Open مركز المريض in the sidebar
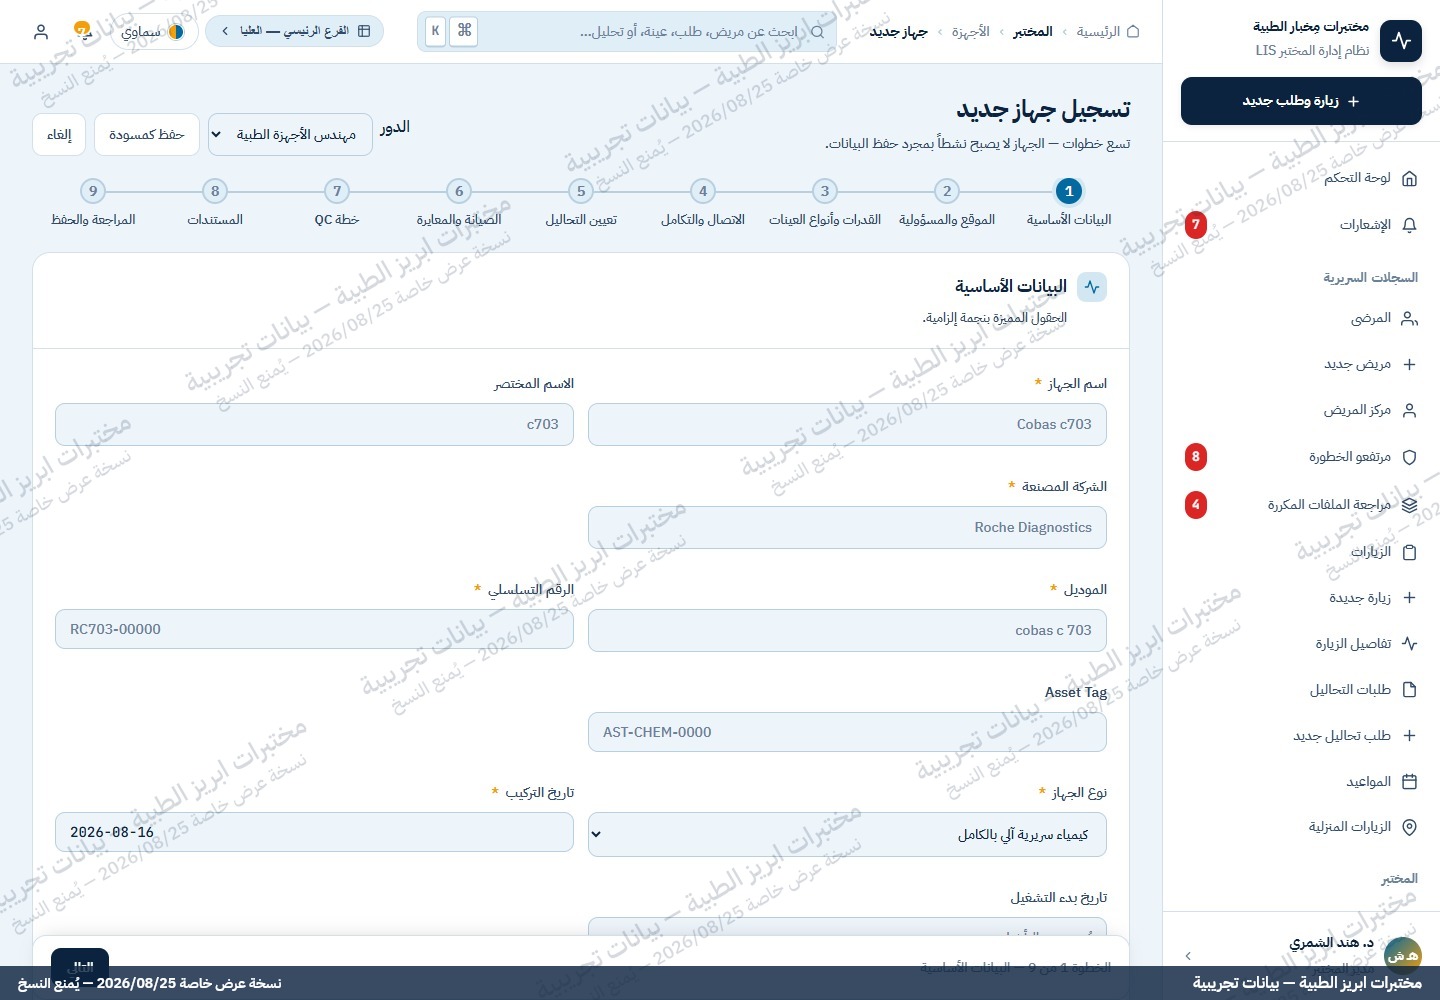This screenshot has height=1000, width=1440. coord(1301,411)
